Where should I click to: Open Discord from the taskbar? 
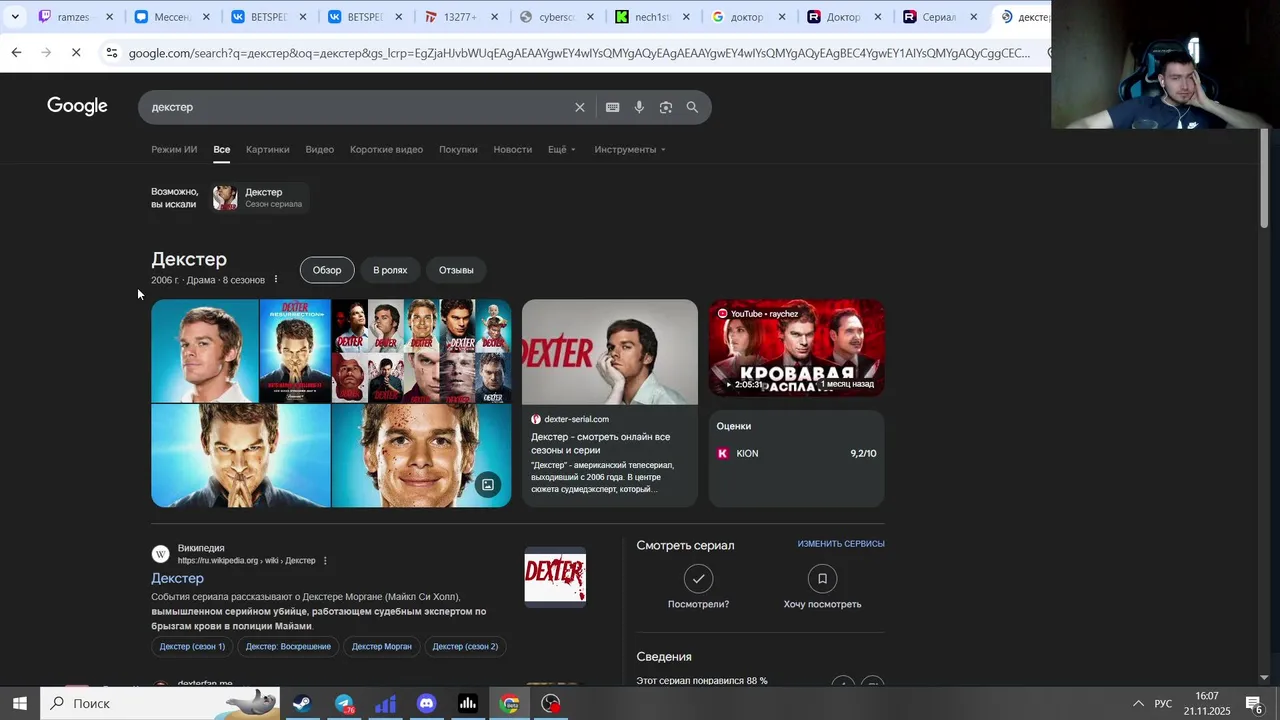tap(427, 703)
